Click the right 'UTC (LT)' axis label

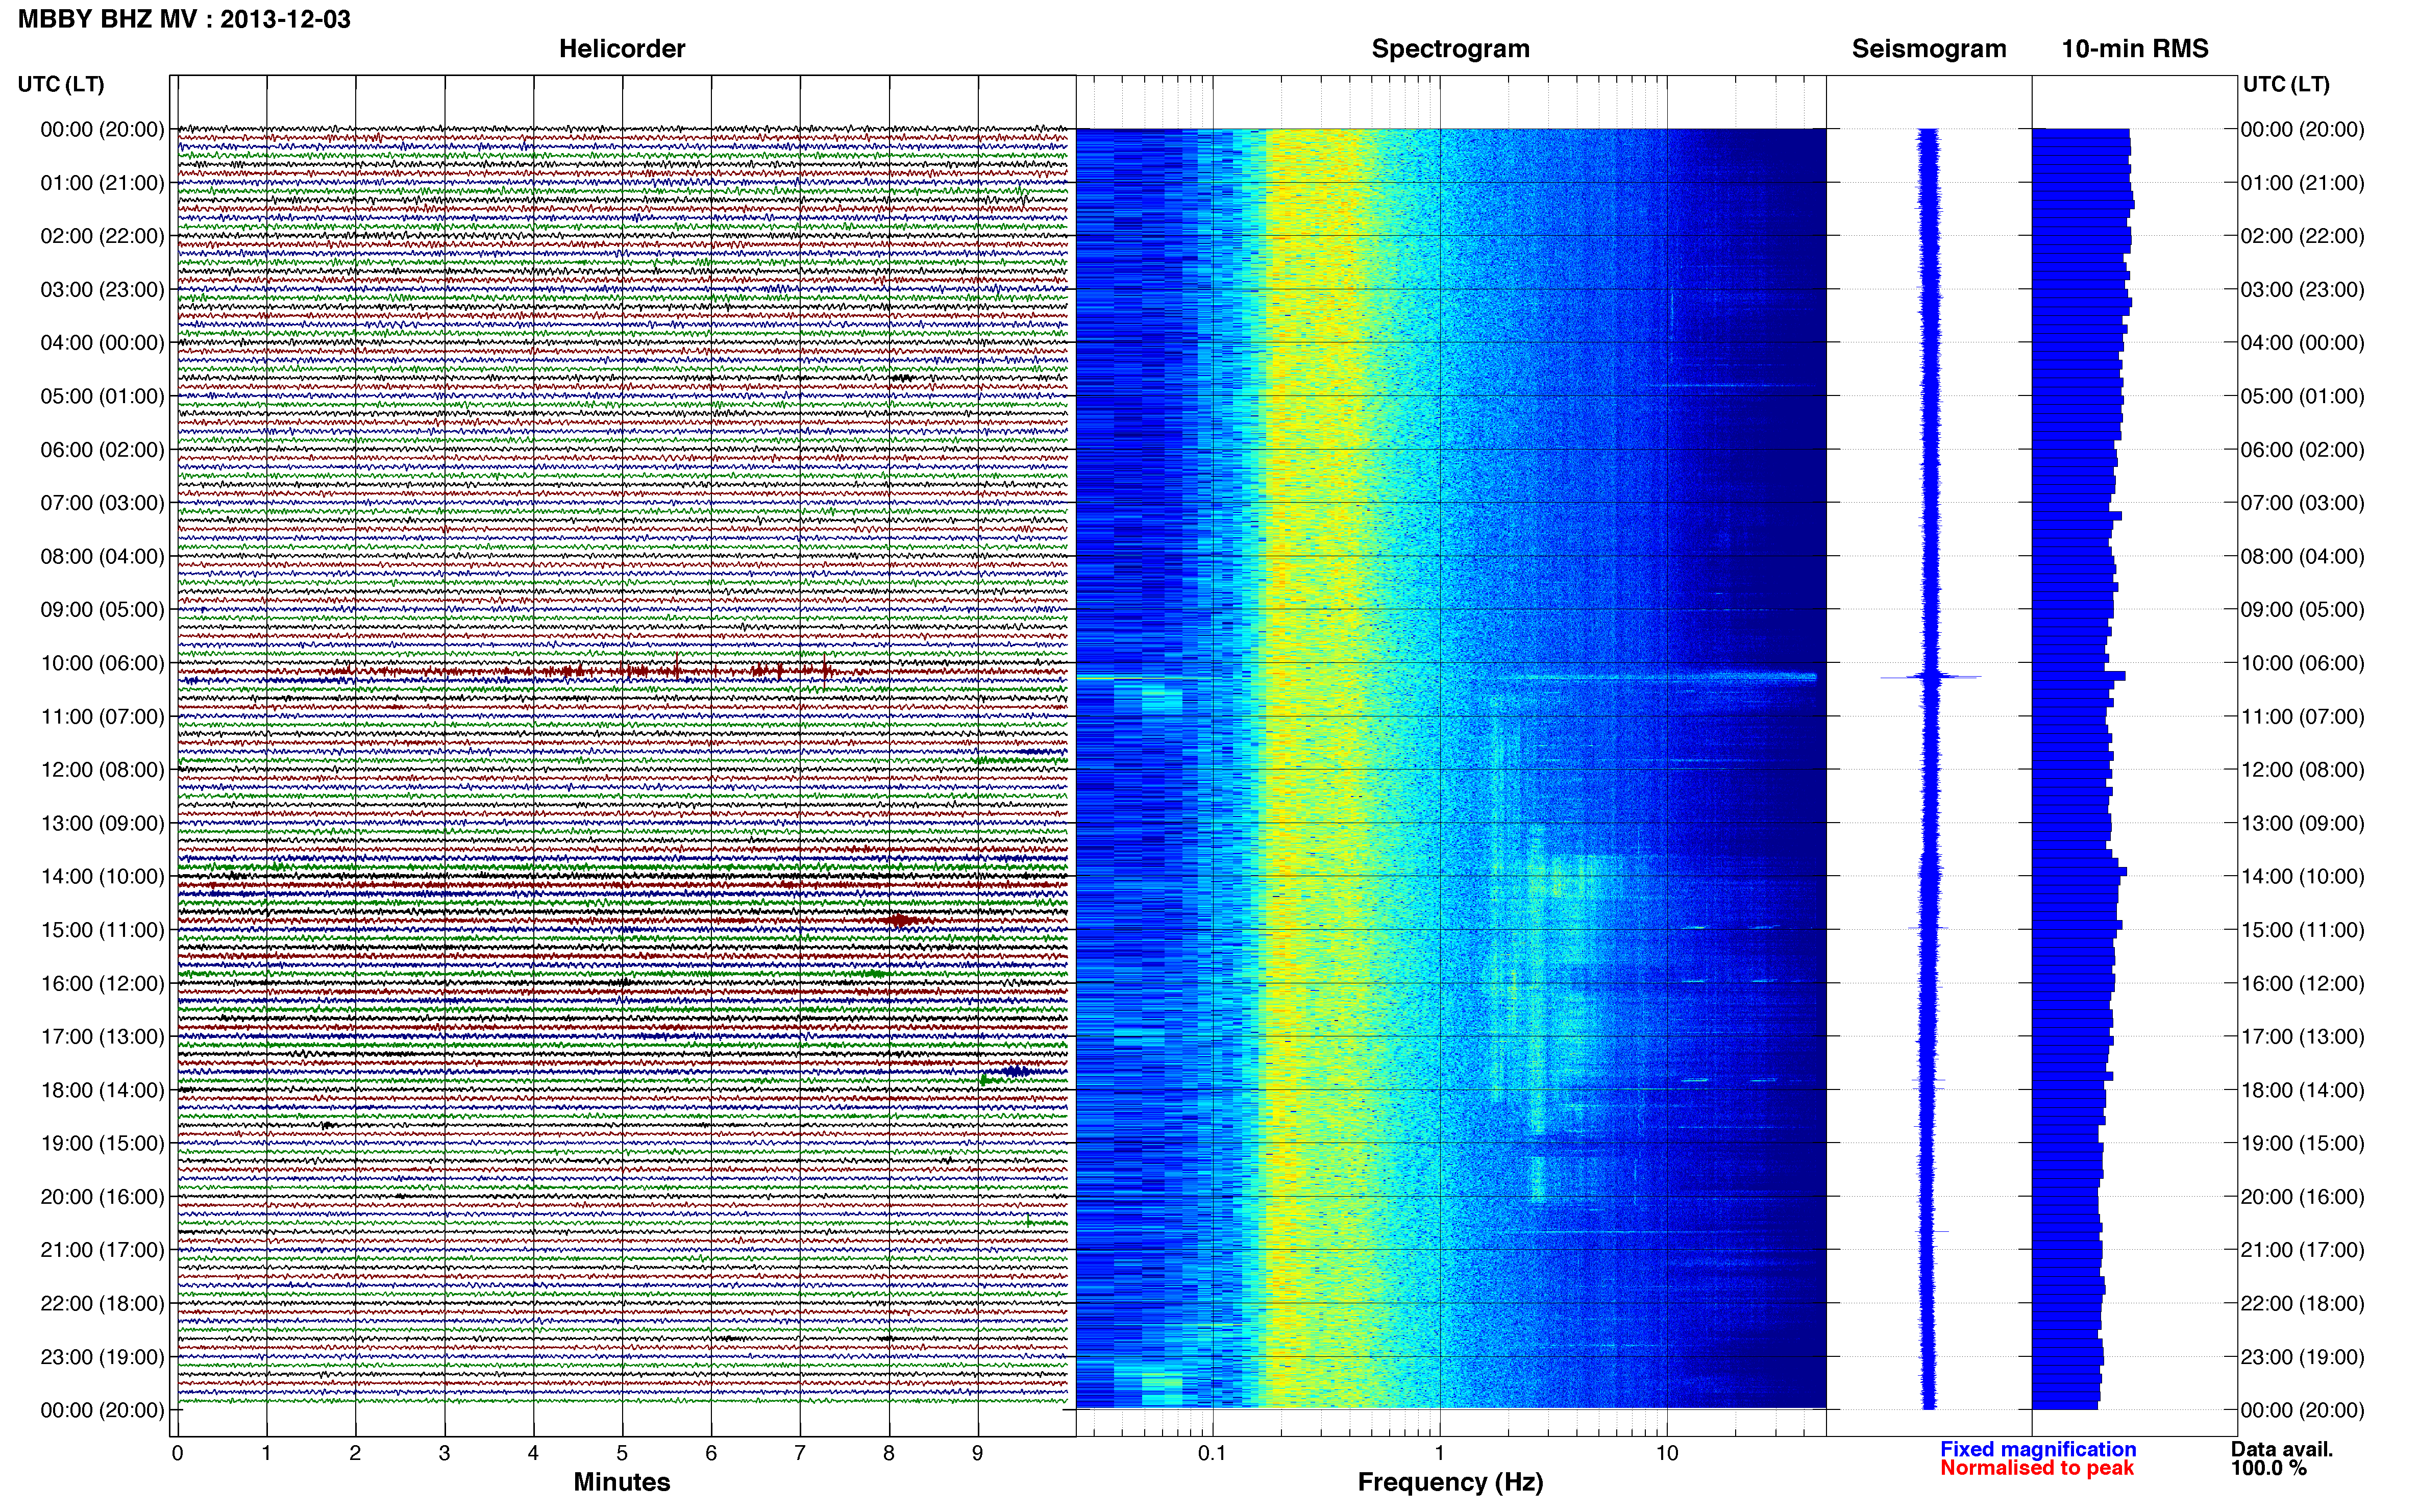pos(2286,84)
